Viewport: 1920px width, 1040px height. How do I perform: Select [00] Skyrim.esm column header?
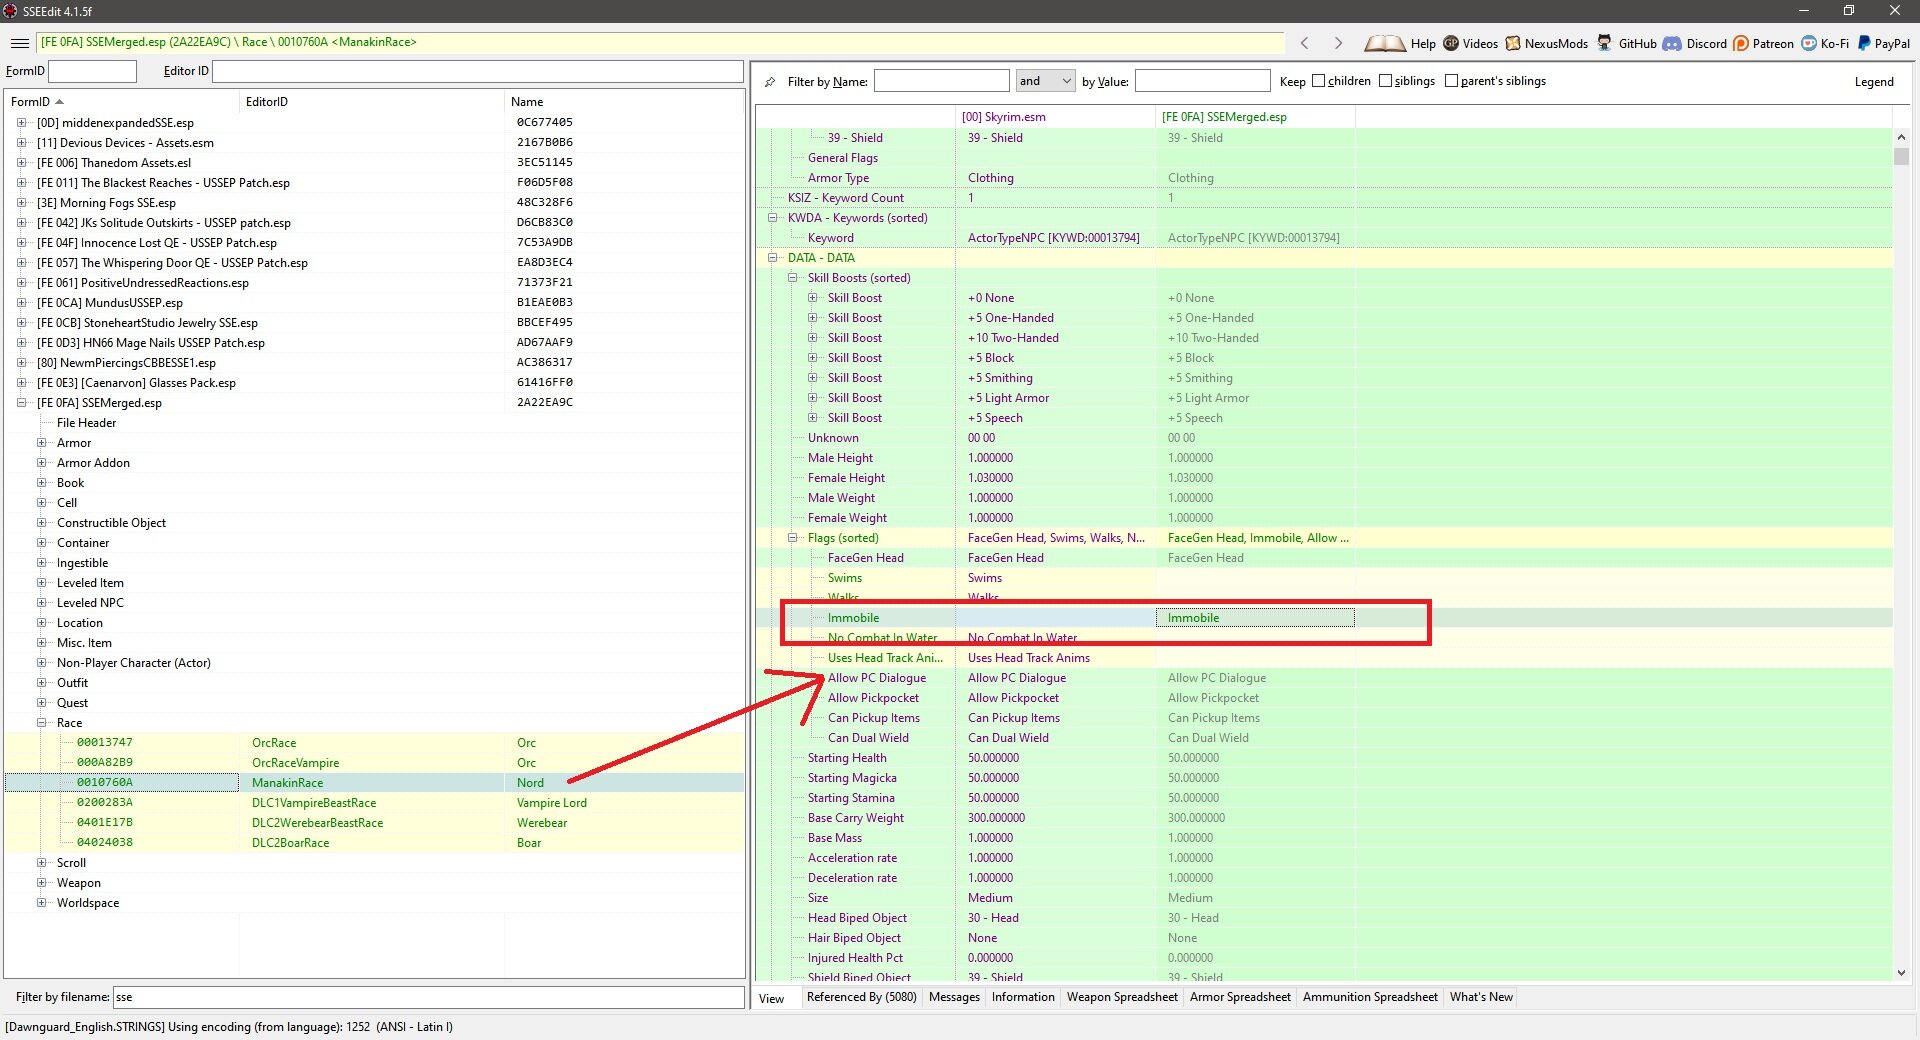click(1055, 117)
